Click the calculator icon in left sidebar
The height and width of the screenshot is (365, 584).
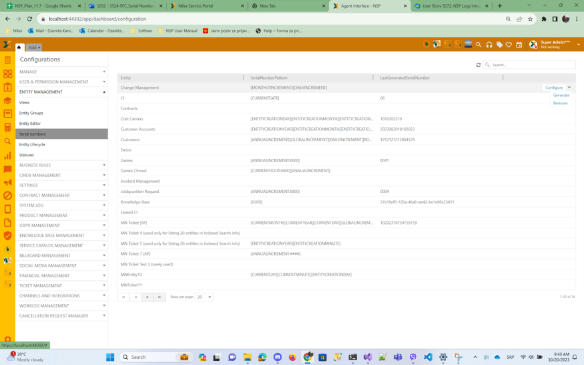[7, 128]
